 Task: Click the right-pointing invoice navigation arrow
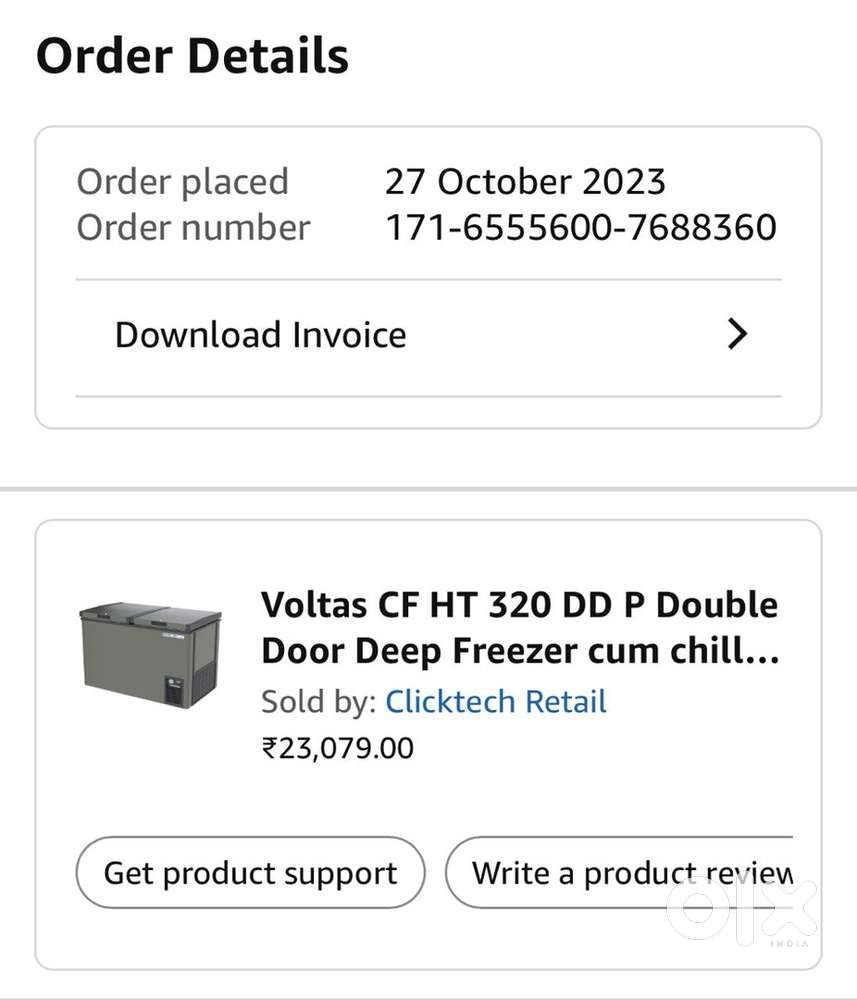point(737,334)
